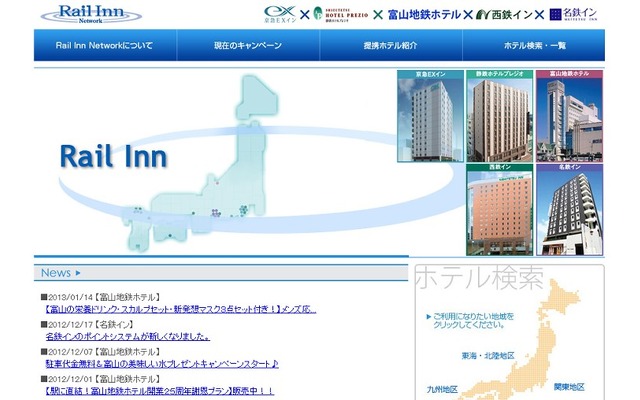Click the 名鉄イン header logo
Screen dimensions: 640x400
coord(573,14)
